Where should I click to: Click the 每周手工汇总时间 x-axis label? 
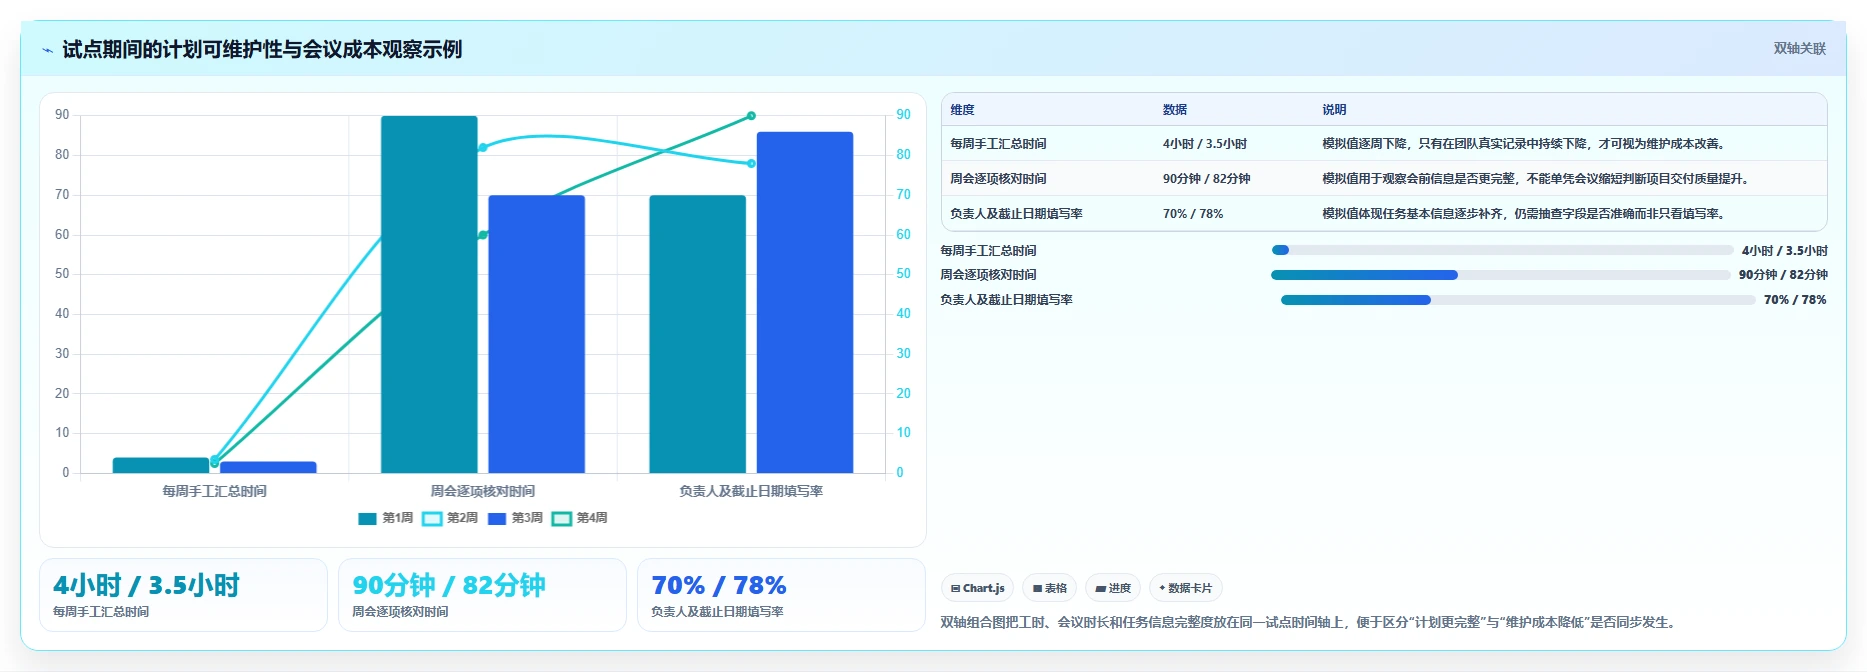pyautogui.click(x=214, y=491)
